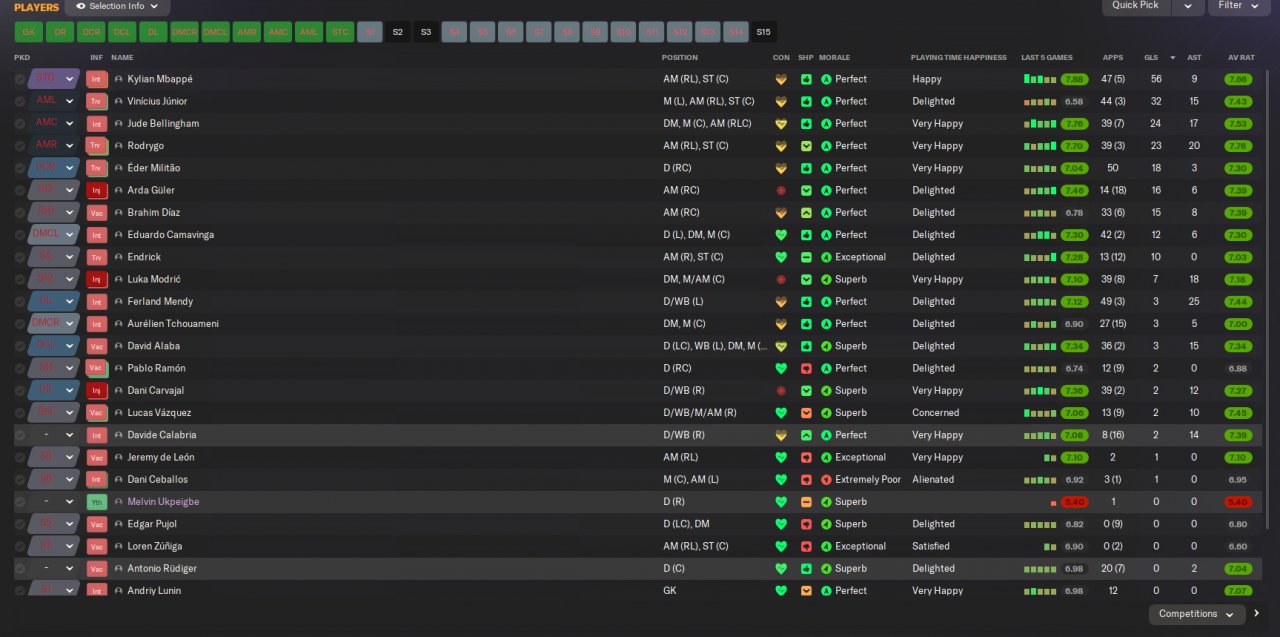
Task: Click Arda Güler's red condition icon
Action: point(781,190)
